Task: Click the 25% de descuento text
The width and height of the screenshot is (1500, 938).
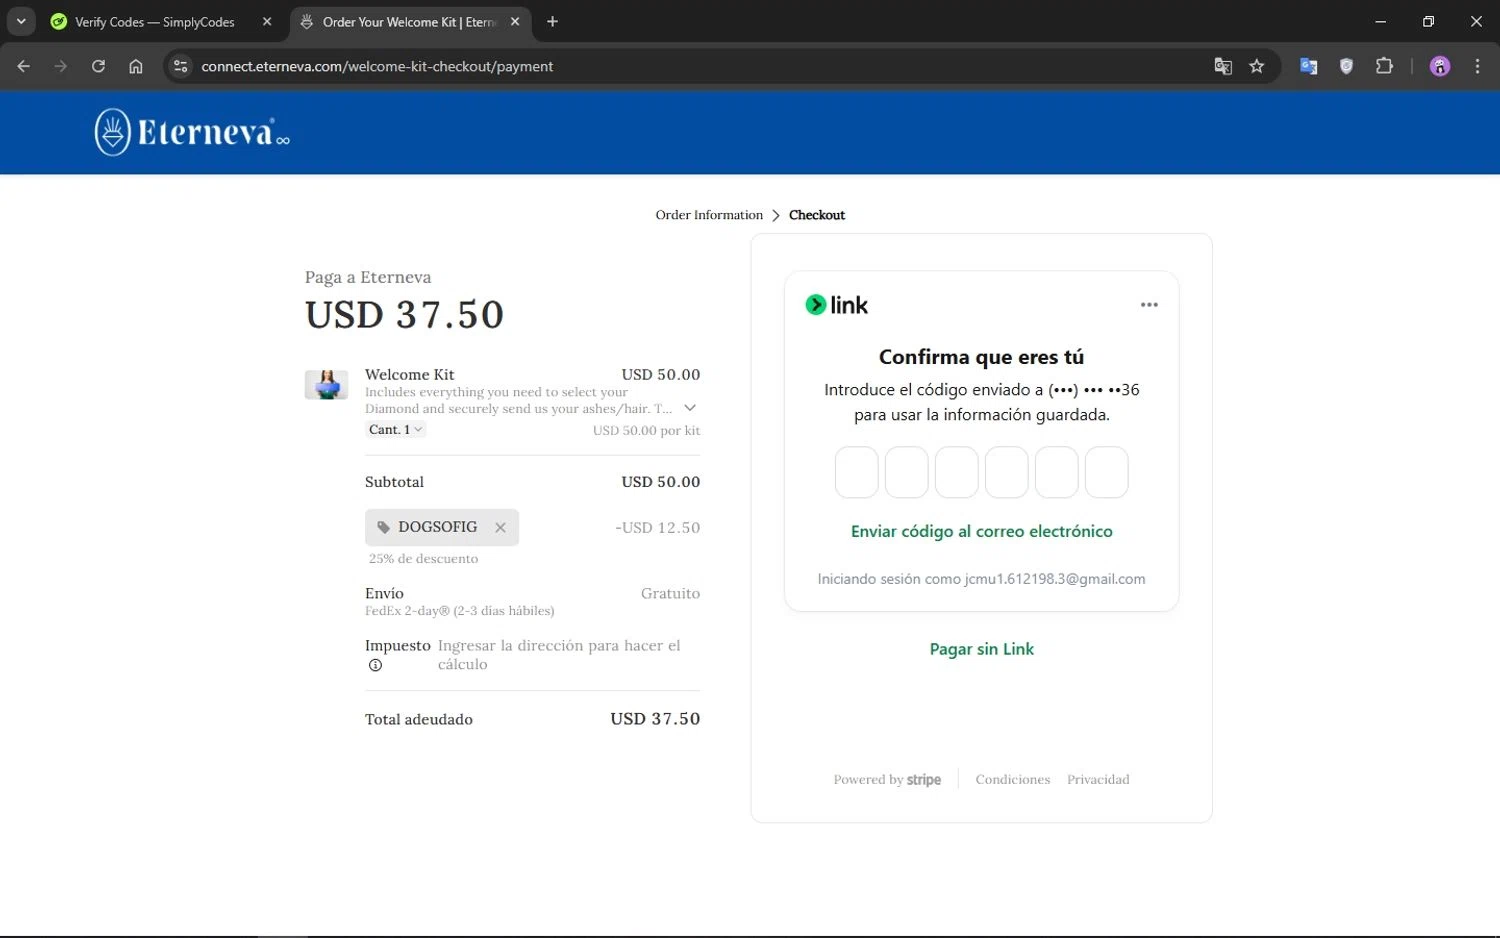Action: [x=423, y=559]
